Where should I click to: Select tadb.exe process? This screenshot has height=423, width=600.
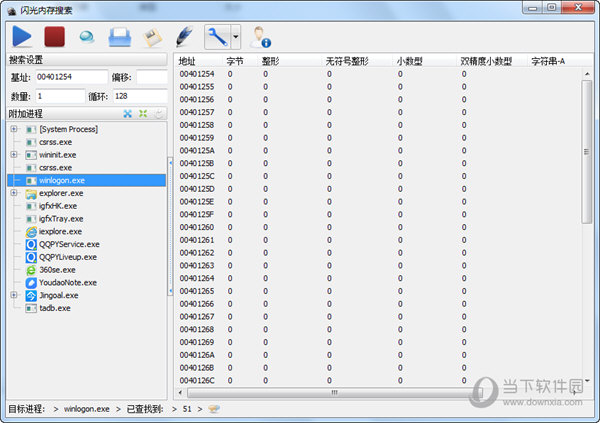click(x=55, y=308)
